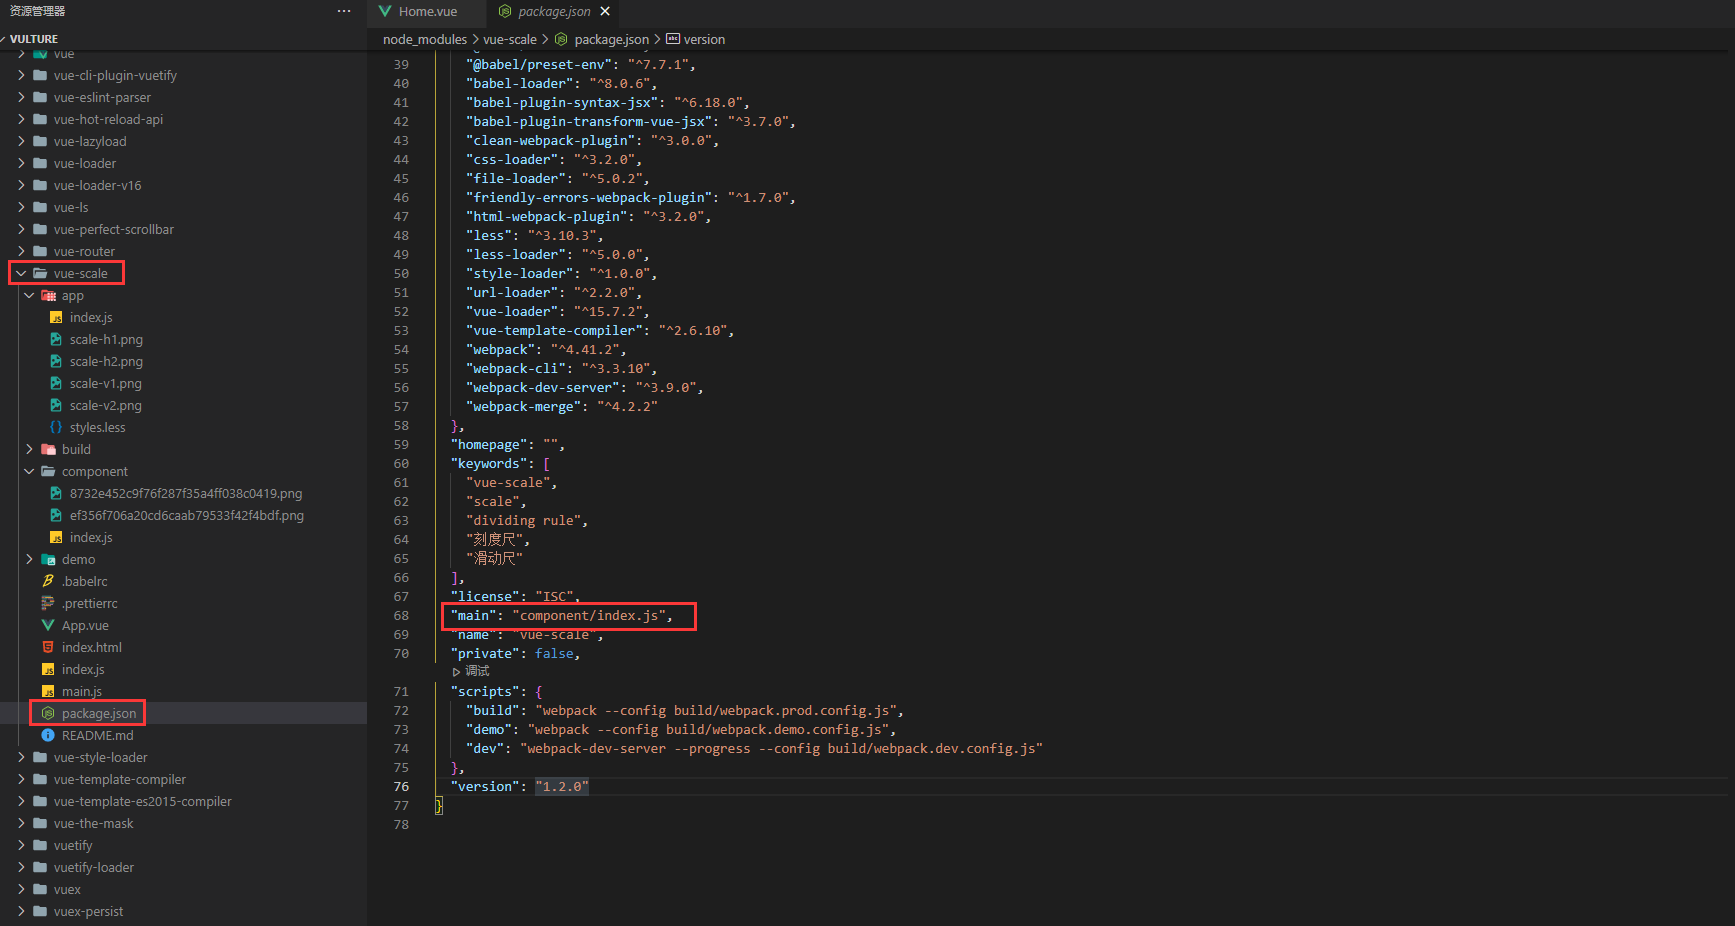Collapse the component folder chevron
The height and width of the screenshot is (926, 1735).
click(x=30, y=471)
